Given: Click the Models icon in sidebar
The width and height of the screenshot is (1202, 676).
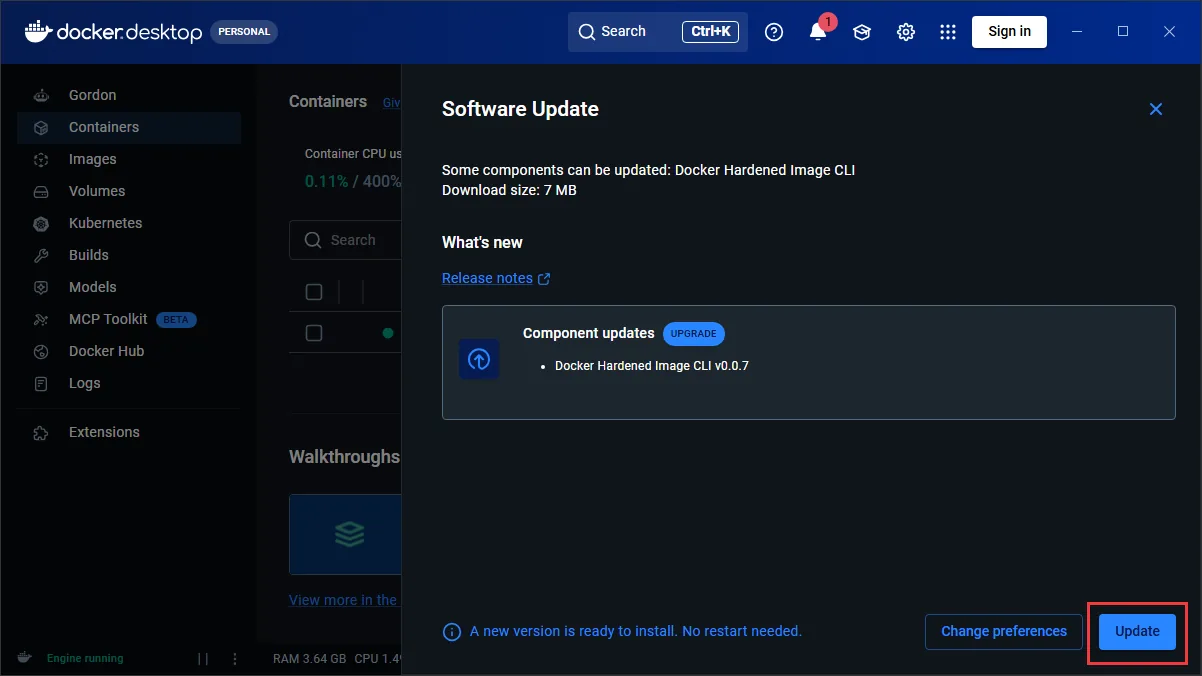Looking at the screenshot, I should pos(41,287).
